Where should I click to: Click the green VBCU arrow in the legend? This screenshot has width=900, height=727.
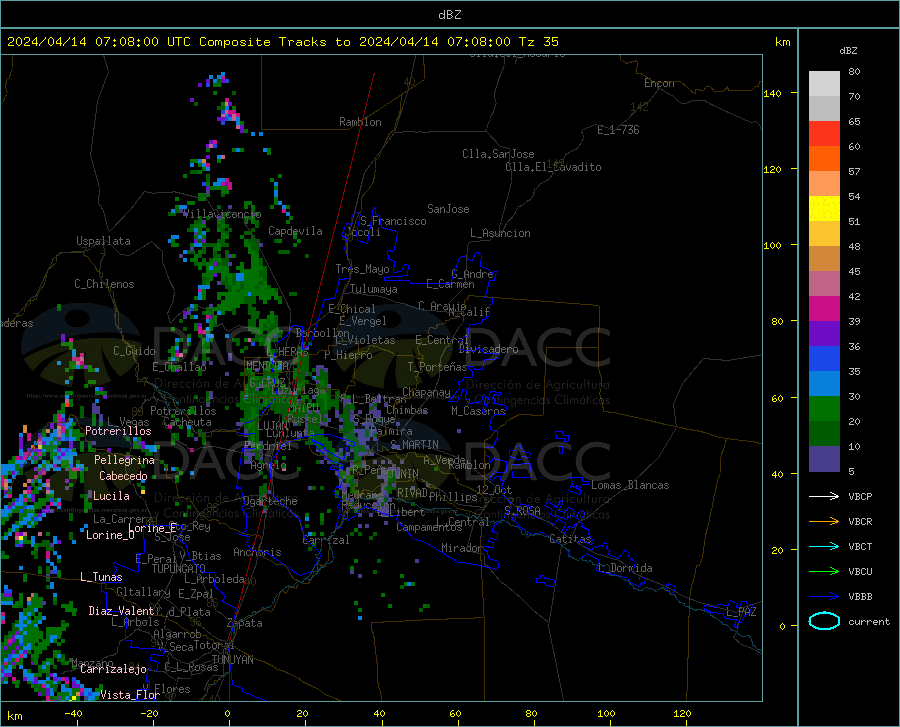(824, 572)
